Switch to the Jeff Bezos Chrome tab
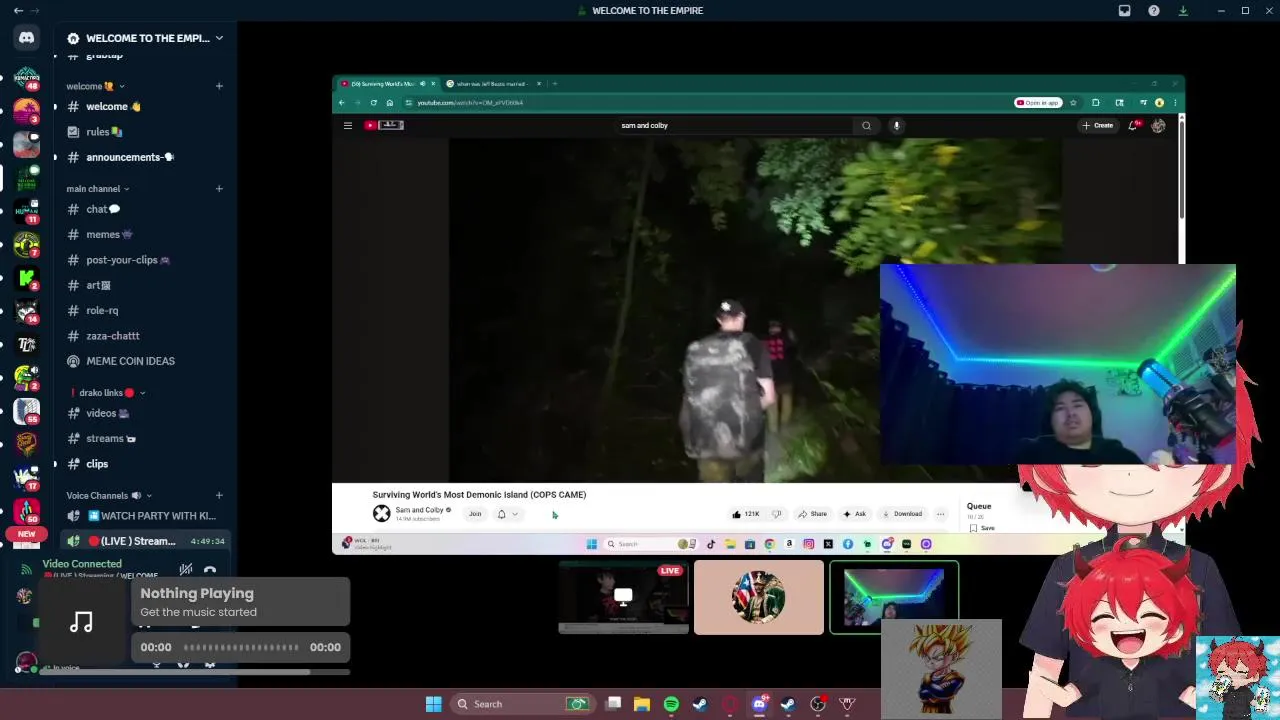Image resolution: width=1280 pixels, height=720 pixels. (491, 84)
